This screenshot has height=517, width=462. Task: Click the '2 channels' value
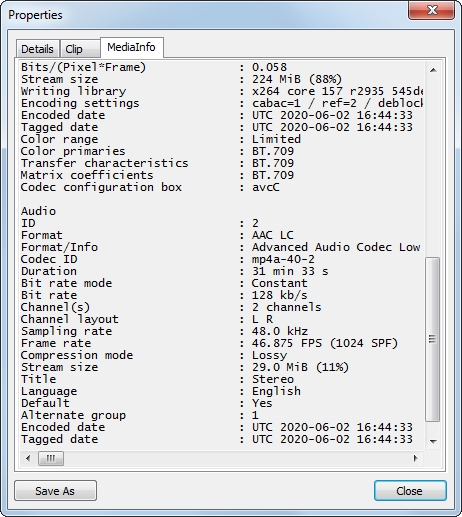(287, 307)
